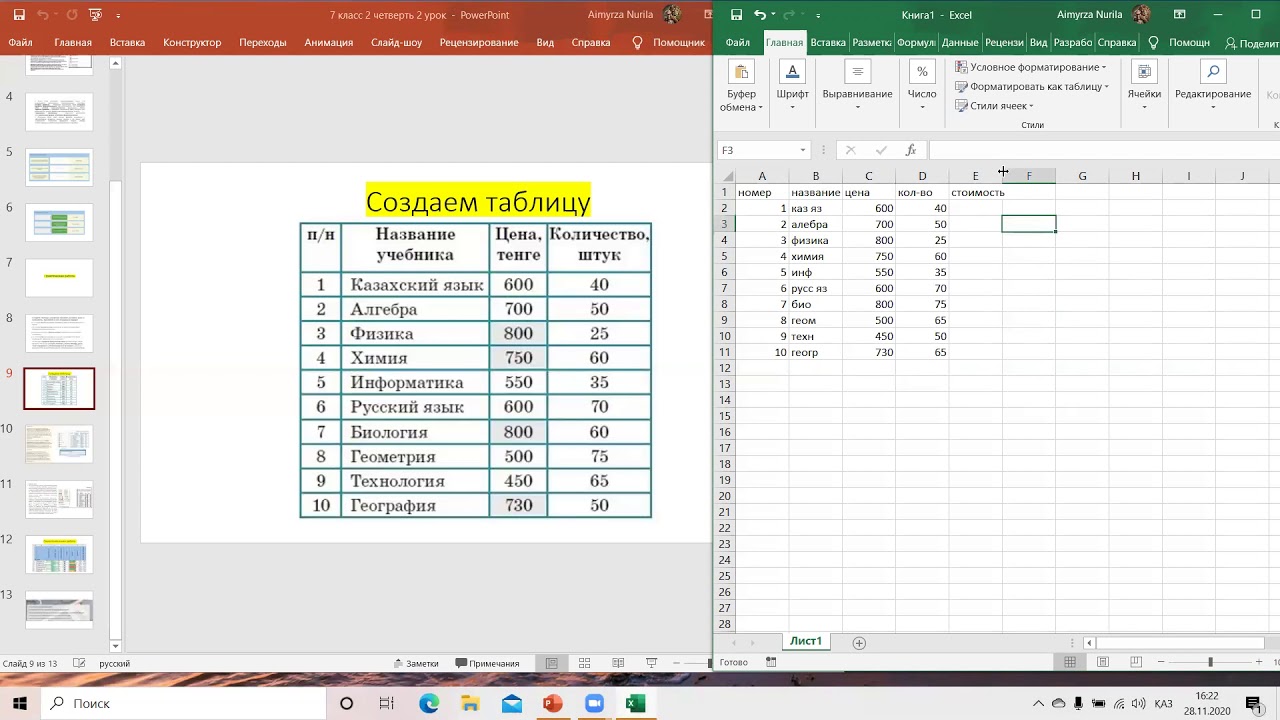Open the Excel Данные tab
Image resolution: width=1280 pixels, height=720 pixels.
click(x=960, y=43)
